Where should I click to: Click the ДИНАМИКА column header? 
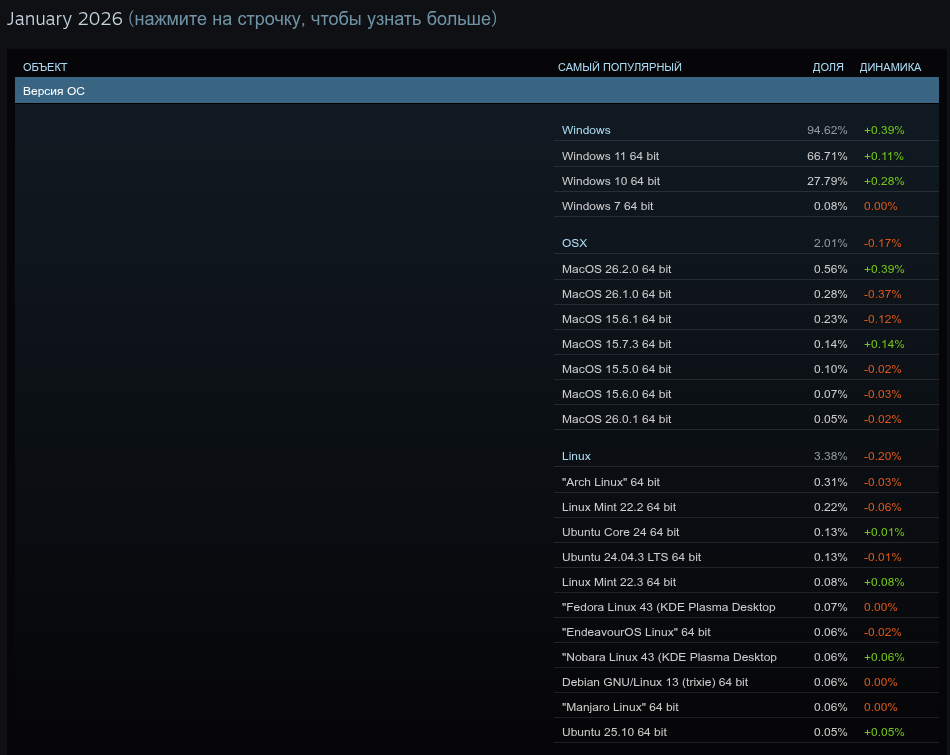pos(890,67)
